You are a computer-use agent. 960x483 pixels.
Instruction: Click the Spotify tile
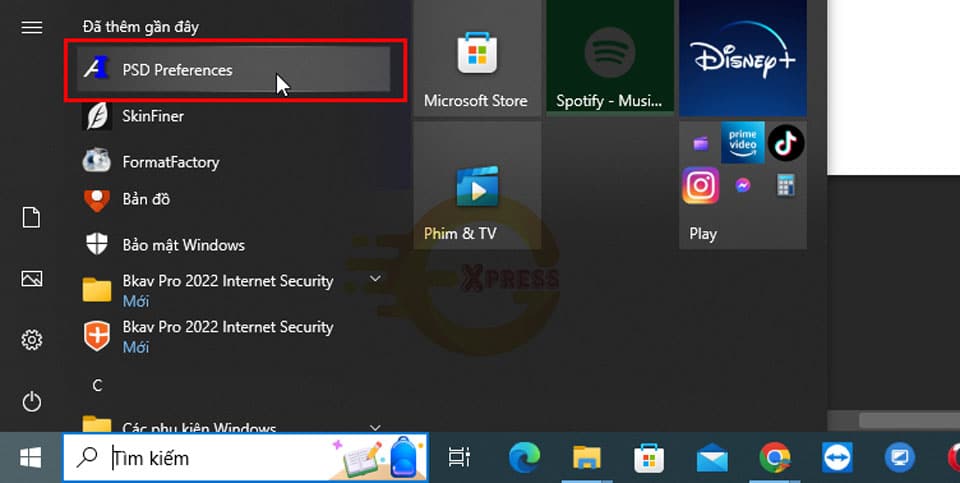click(x=609, y=58)
